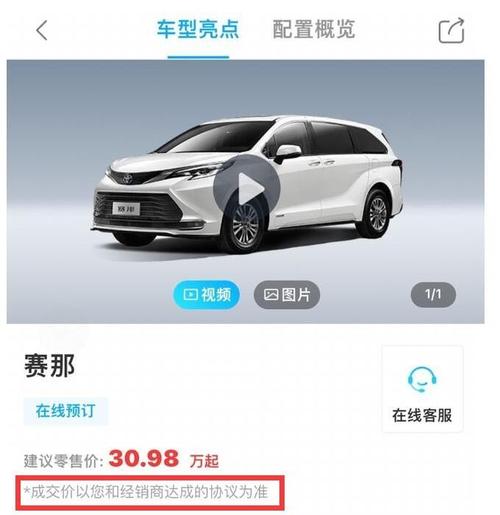
Task: Open 在线客服 label text
Action: (x=422, y=415)
